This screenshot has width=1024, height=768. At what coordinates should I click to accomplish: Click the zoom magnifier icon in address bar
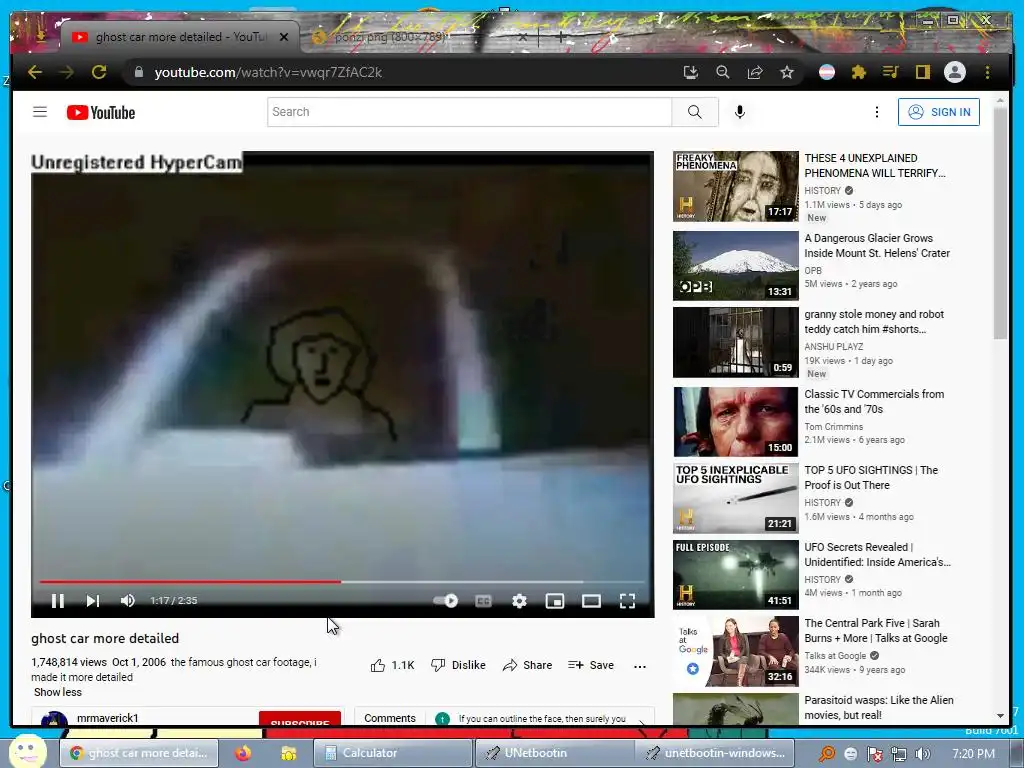click(722, 72)
